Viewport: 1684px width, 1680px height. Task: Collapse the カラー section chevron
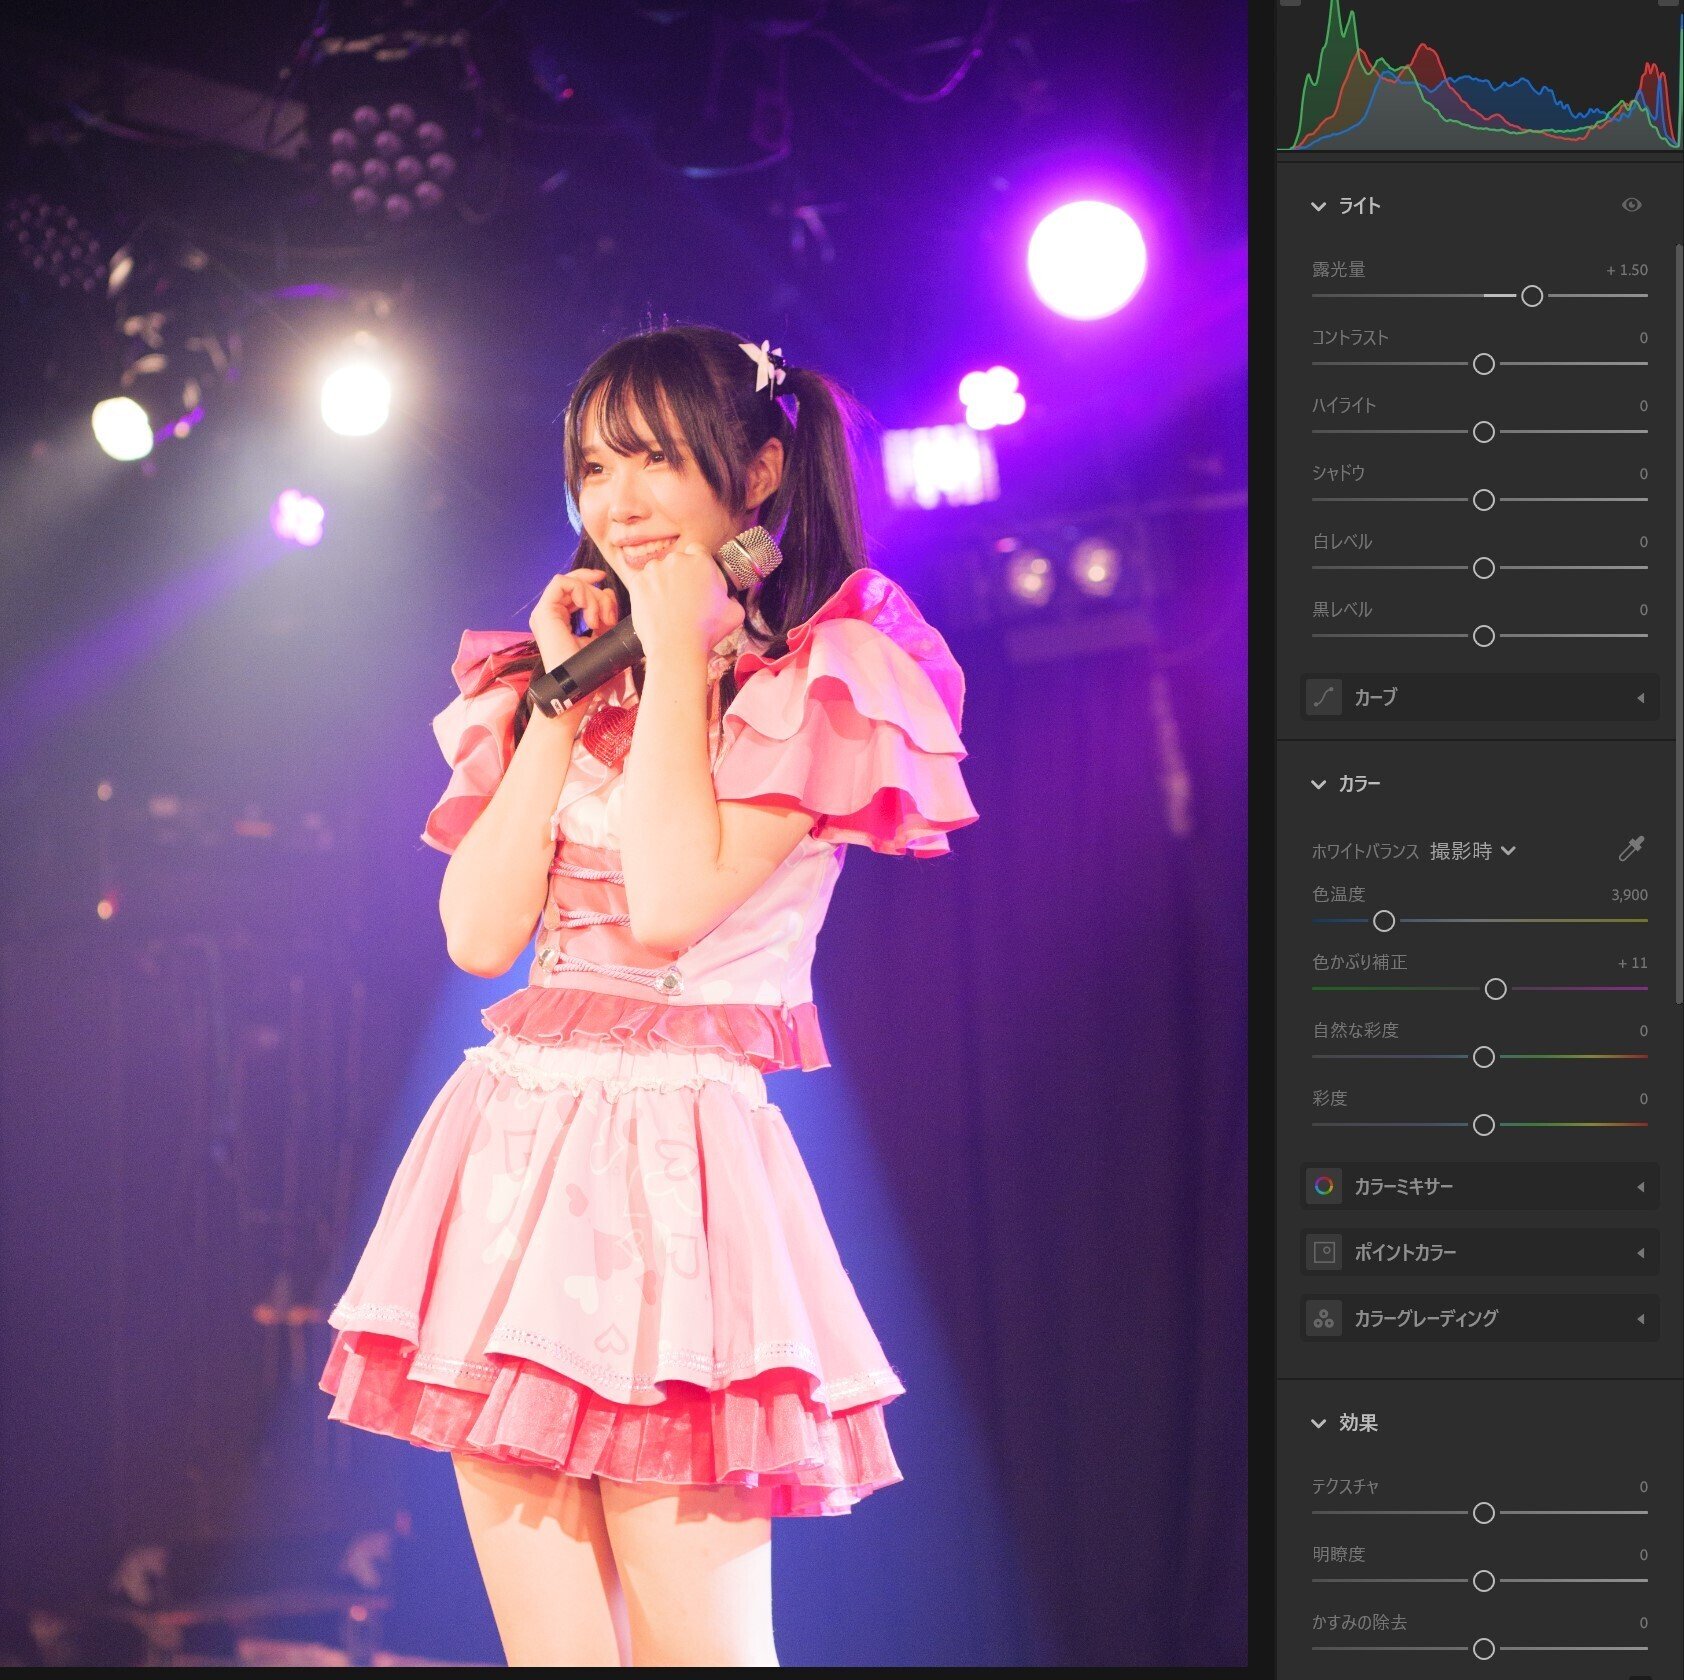click(x=1318, y=784)
